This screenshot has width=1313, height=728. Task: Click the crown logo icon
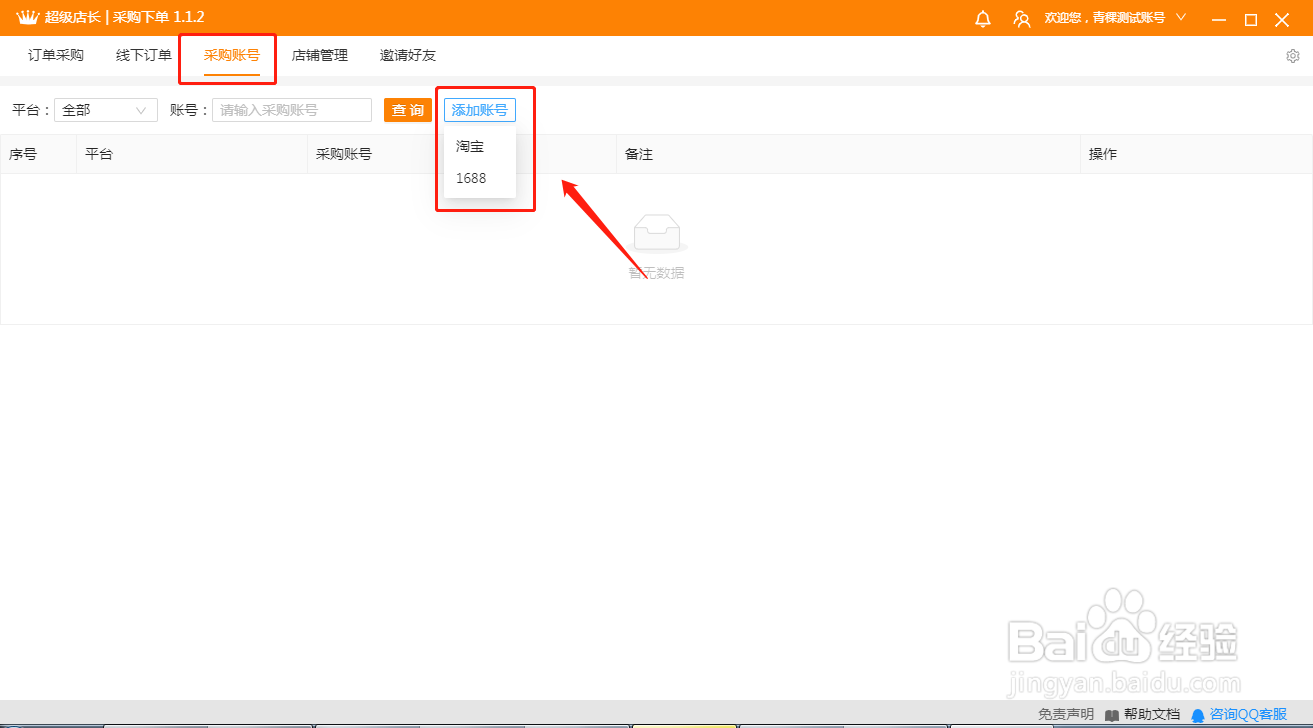tap(27, 18)
